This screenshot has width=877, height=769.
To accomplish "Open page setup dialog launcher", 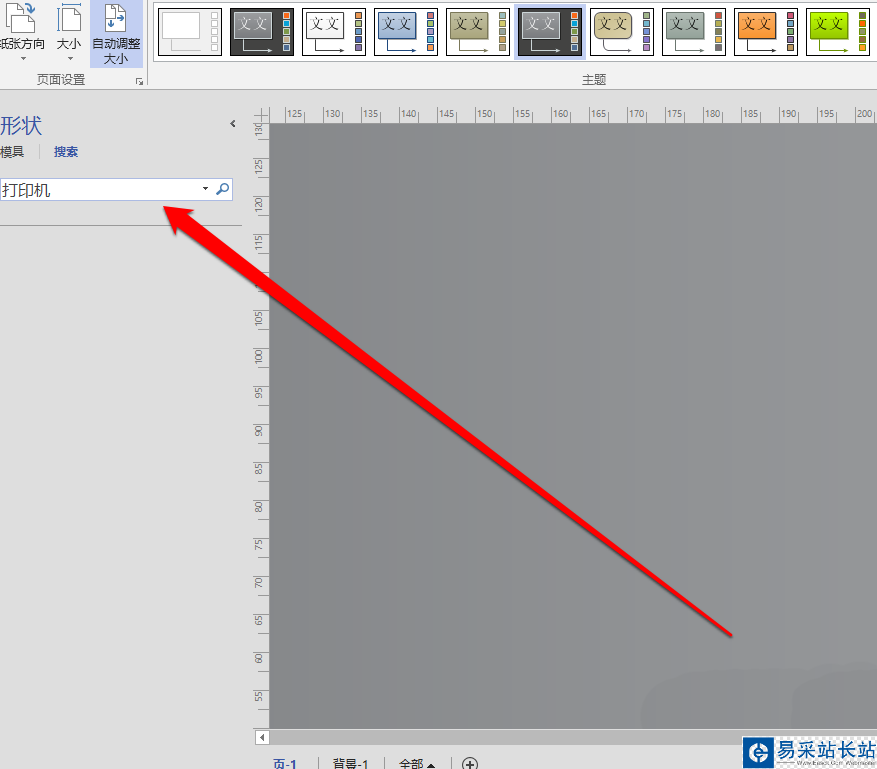I will (139, 82).
